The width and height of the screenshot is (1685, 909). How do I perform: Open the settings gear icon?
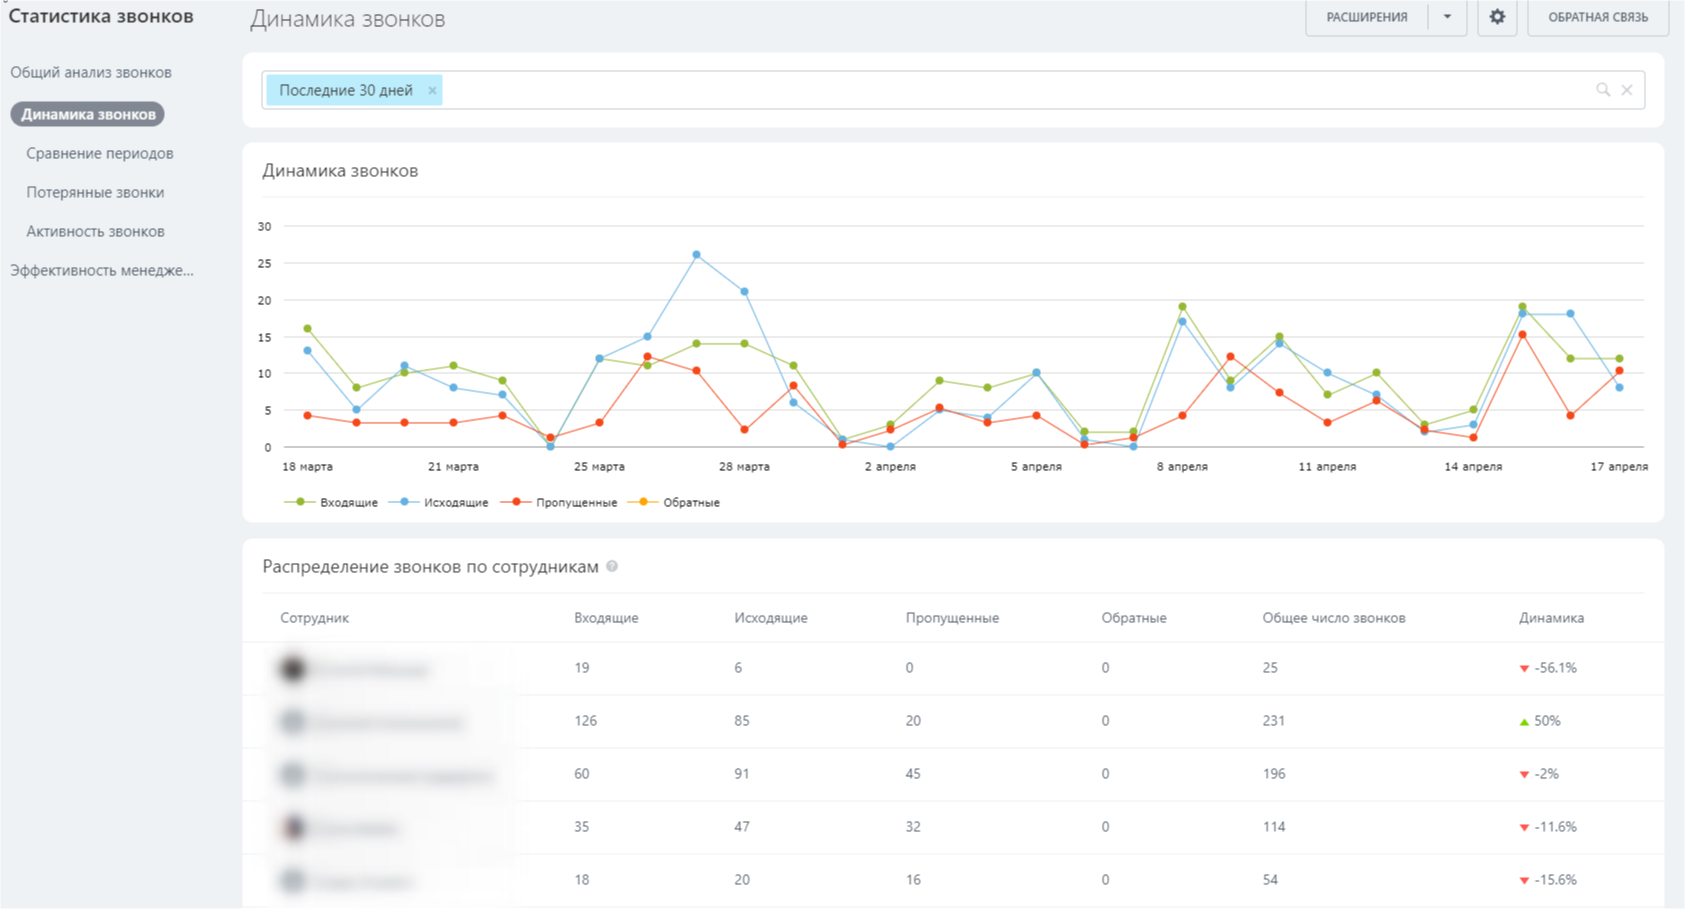tap(1497, 17)
